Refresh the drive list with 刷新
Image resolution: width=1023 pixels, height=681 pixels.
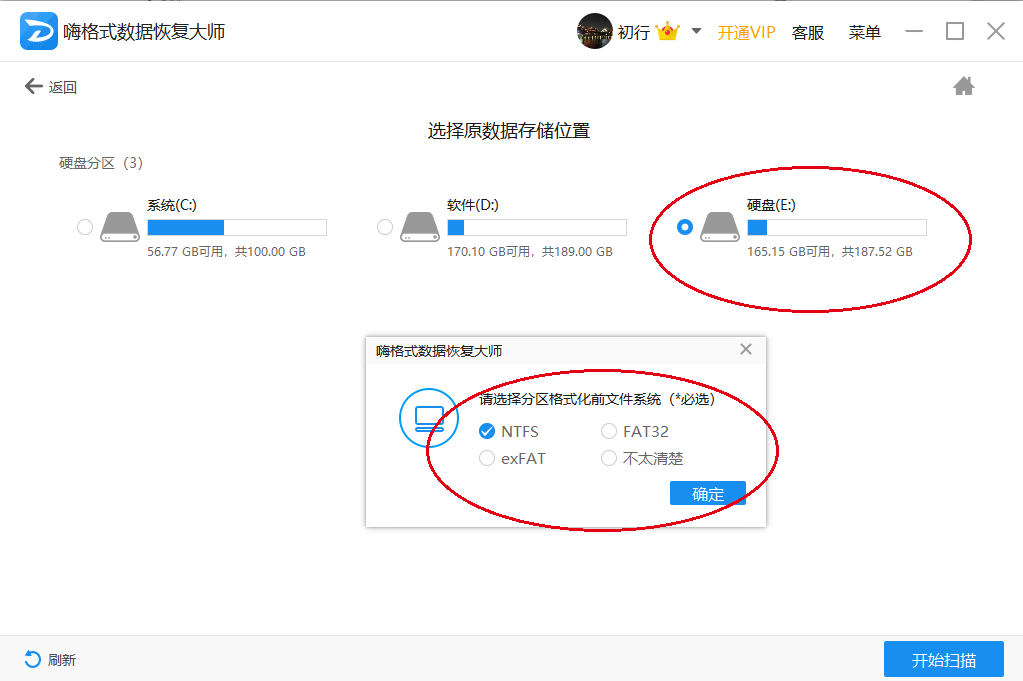(50, 659)
